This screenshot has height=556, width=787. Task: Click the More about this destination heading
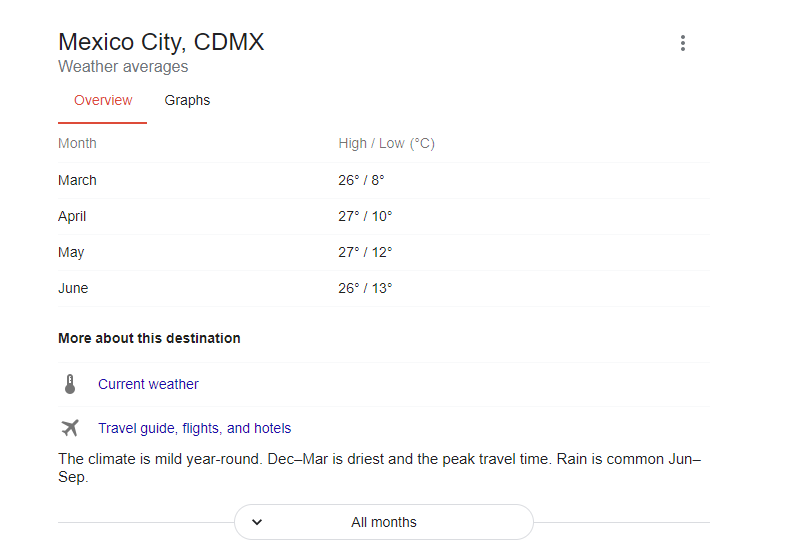(x=149, y=338)
